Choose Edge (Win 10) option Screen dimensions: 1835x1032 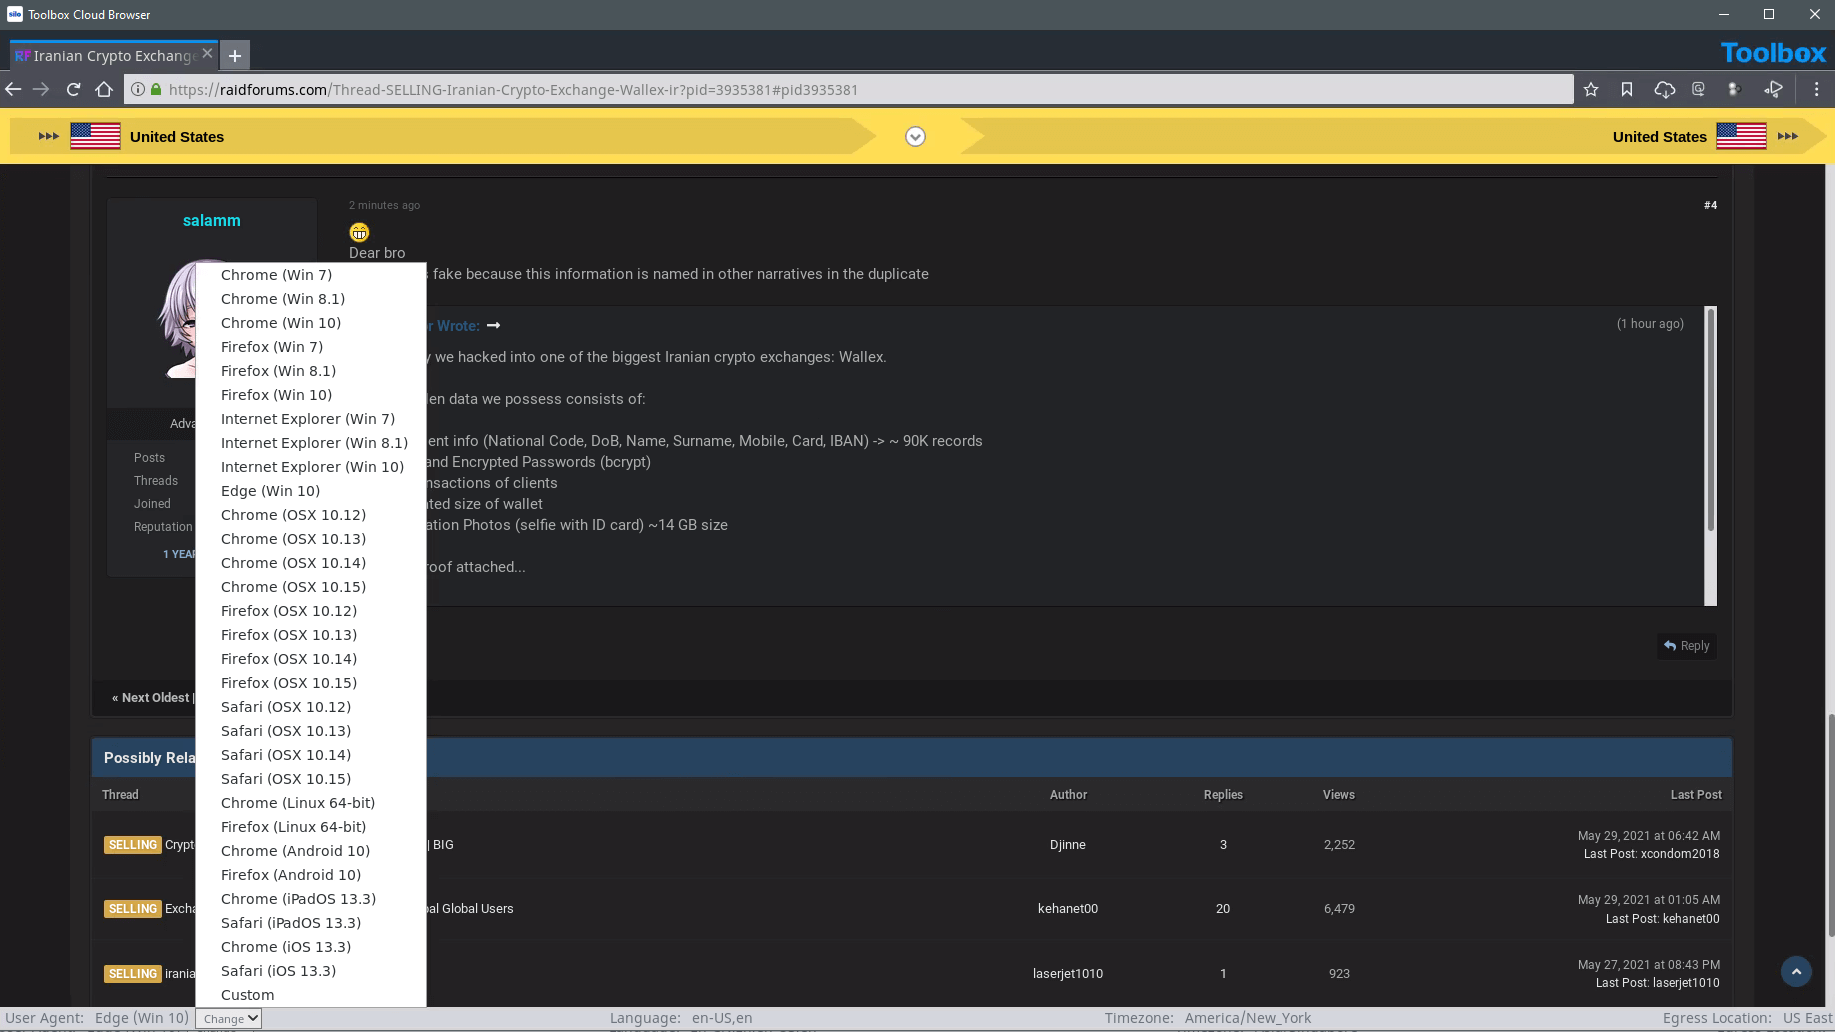310,491
